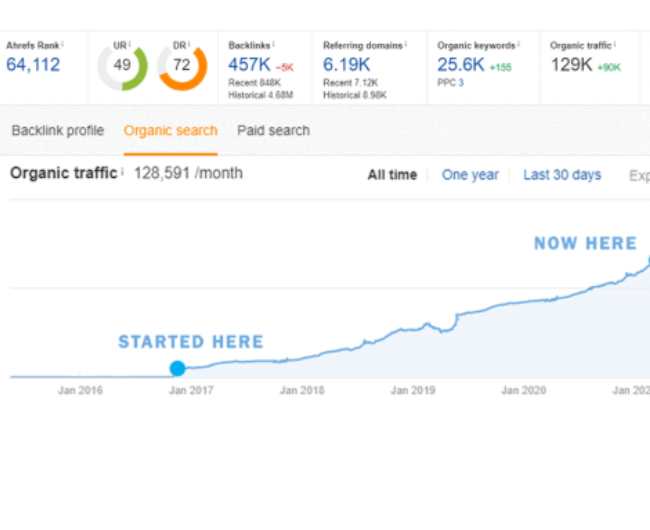This screenshot has height=530, width=650.
Task: Click Referring domains info icon
Action: 407,45
